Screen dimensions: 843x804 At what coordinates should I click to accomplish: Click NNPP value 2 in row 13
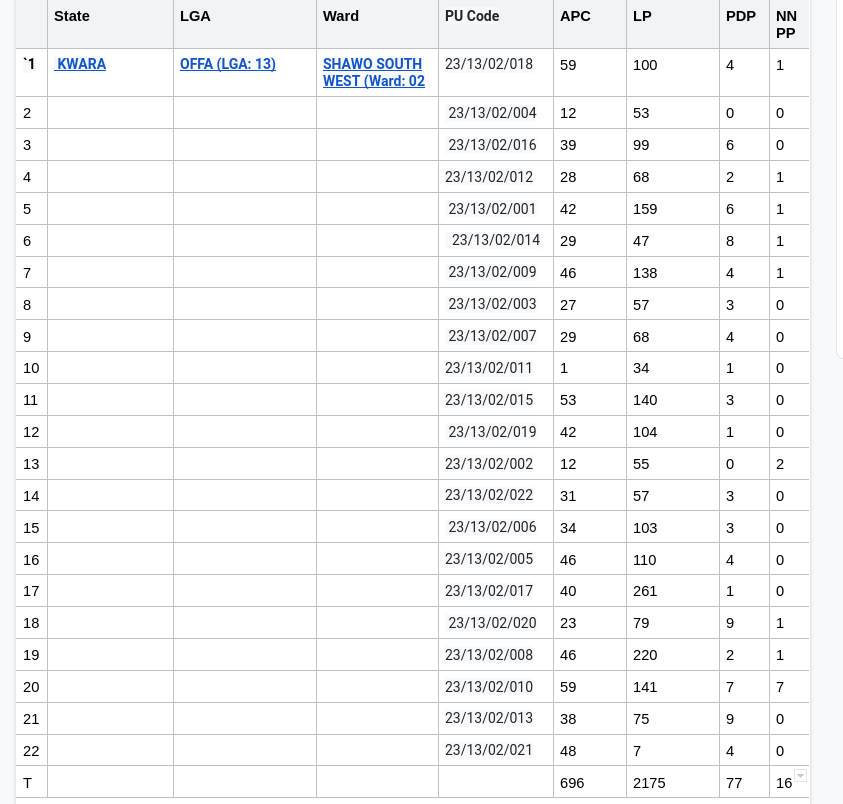780,464
